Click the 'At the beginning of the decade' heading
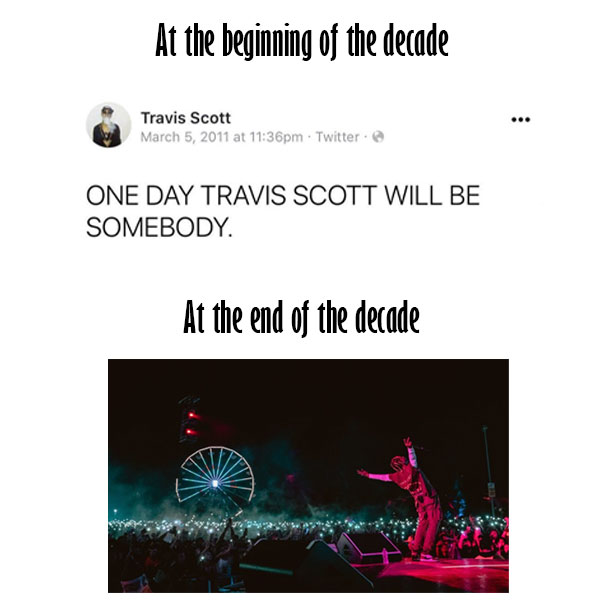The width and height of the screenshot is (612, 612). tap(301, 41)
